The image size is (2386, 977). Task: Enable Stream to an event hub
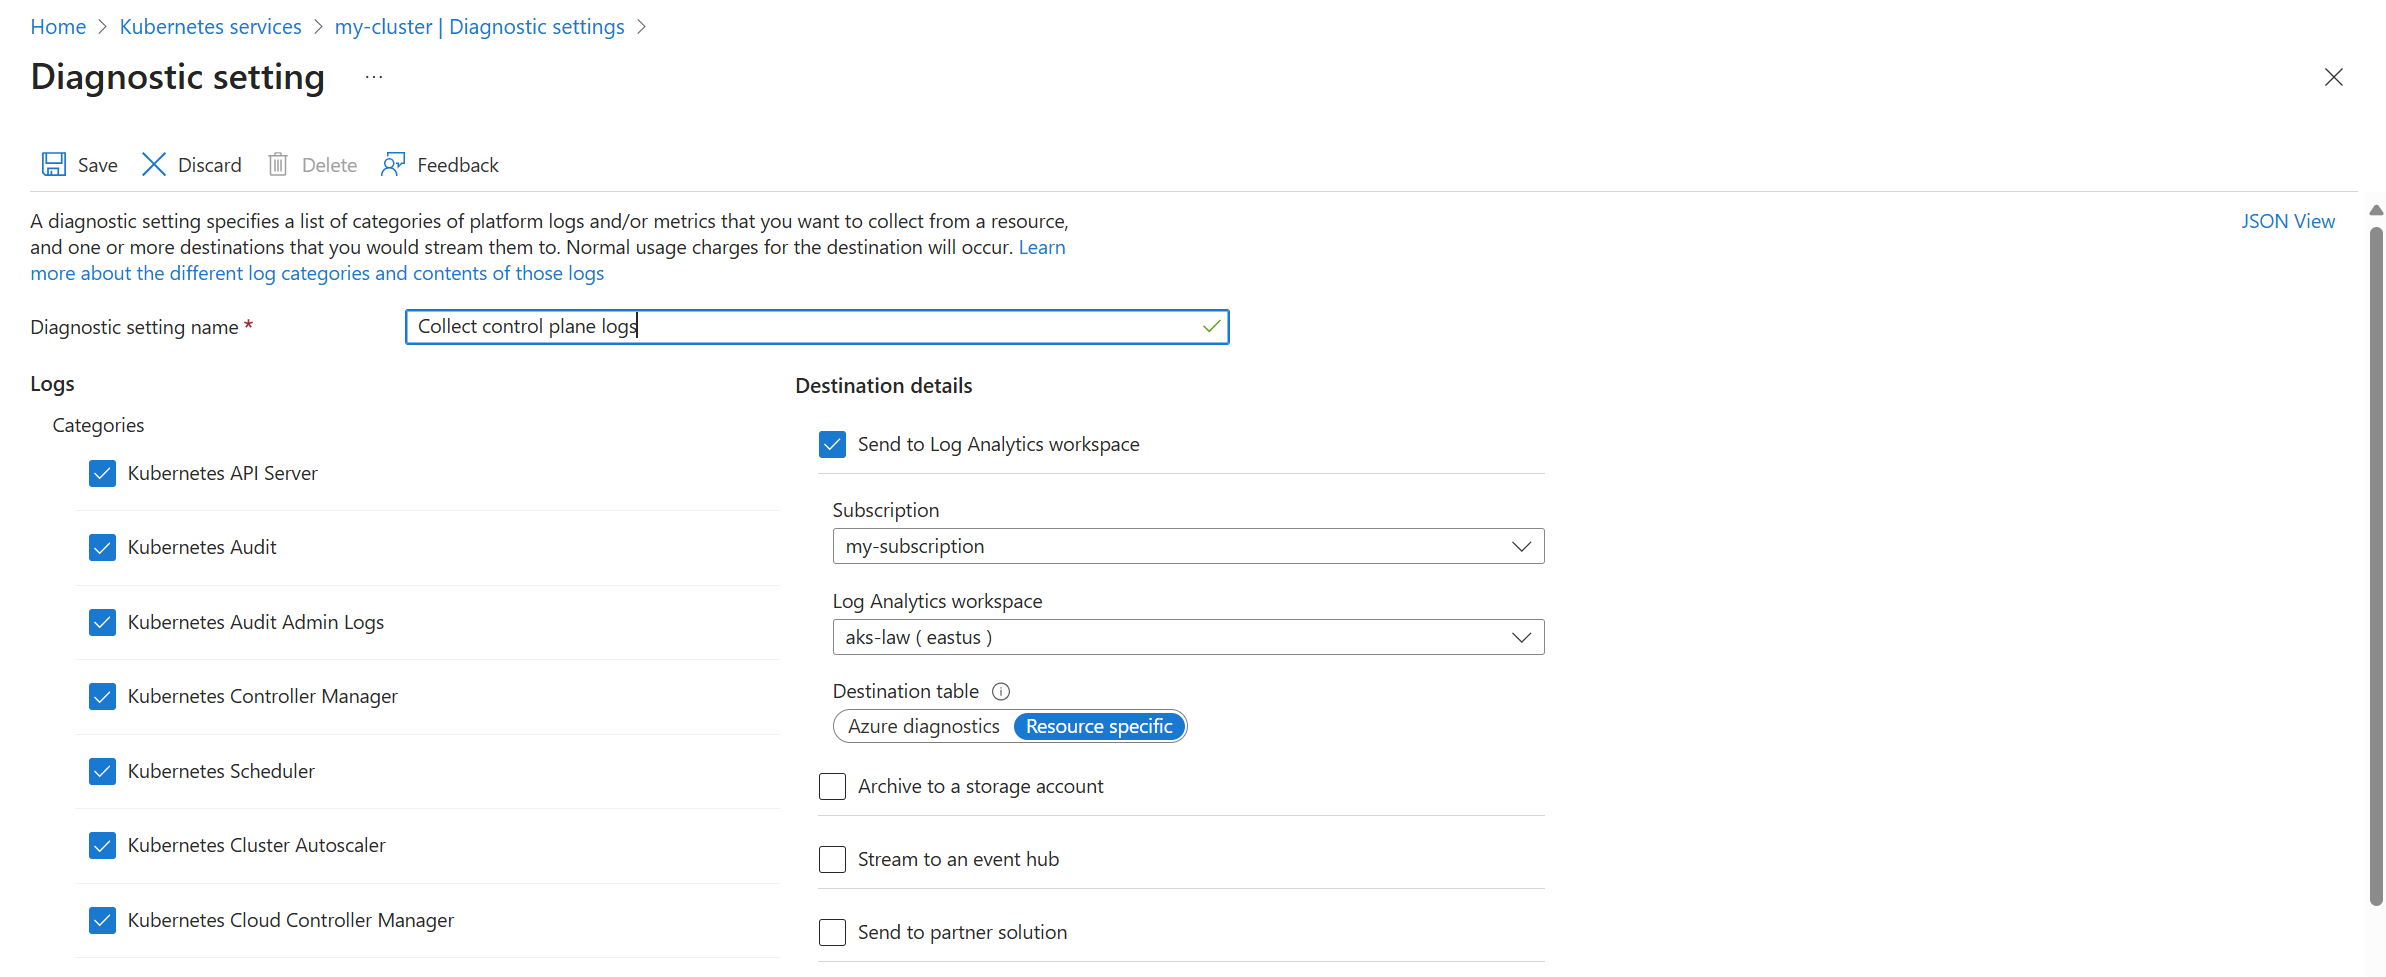832,860
